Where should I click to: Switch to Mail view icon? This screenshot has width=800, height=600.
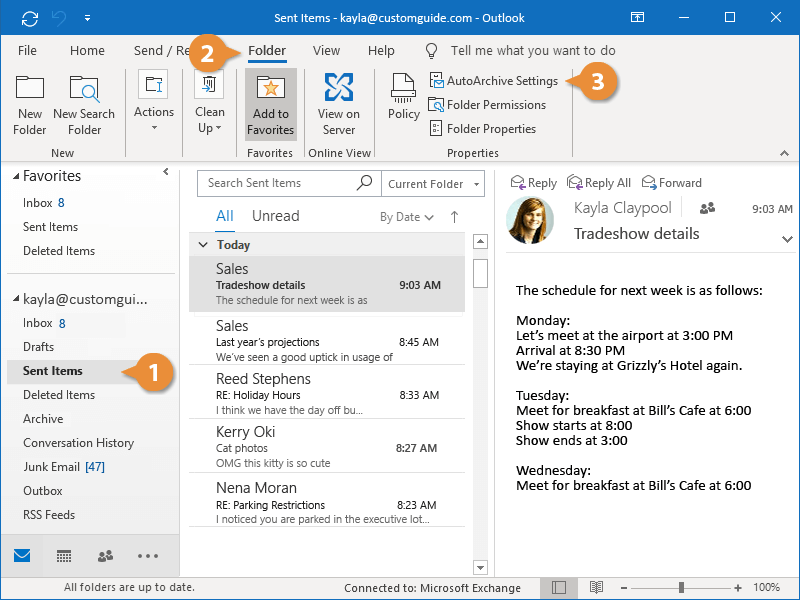click(22, 556)
